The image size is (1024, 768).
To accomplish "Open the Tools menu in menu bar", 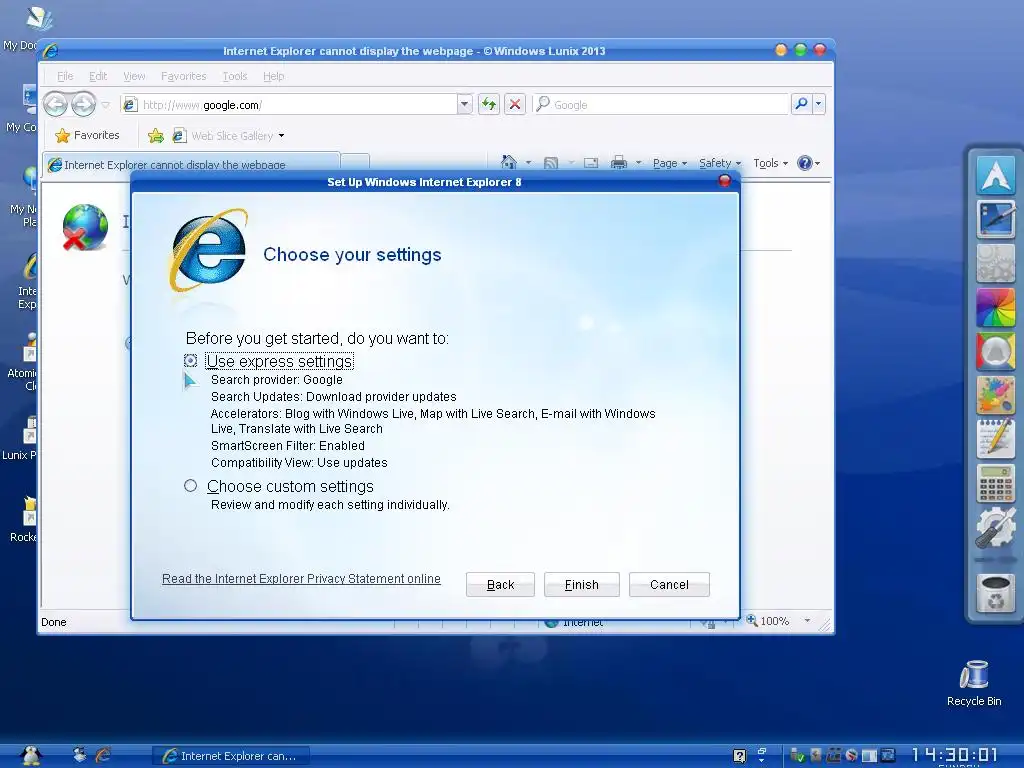I will tap(234, 76).
